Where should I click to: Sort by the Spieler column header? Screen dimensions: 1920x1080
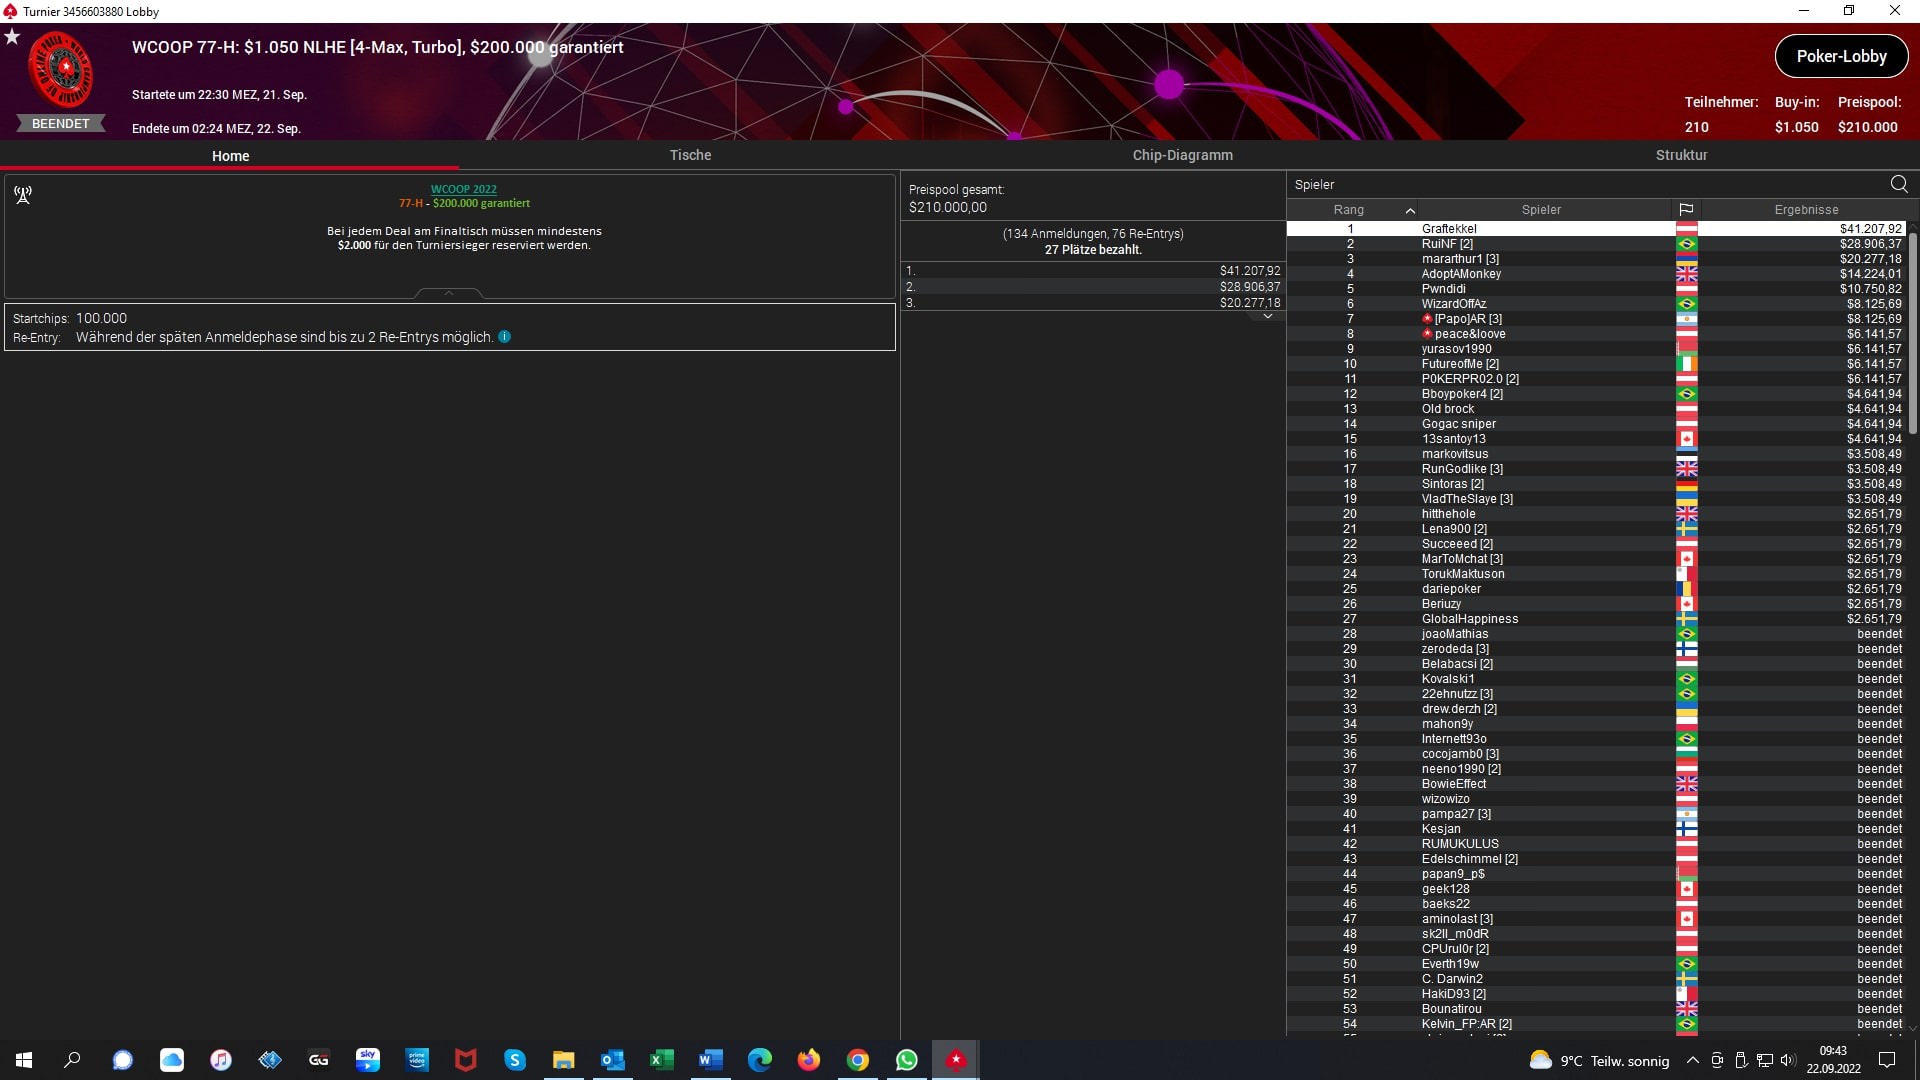click(x=1541, y=210)
